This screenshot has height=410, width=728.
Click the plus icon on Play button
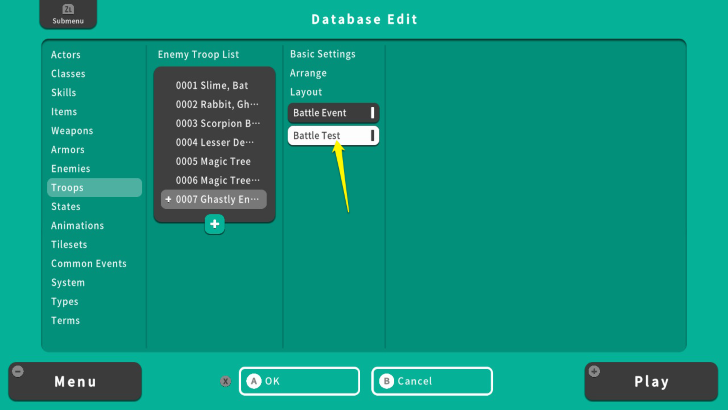[595, 372]
